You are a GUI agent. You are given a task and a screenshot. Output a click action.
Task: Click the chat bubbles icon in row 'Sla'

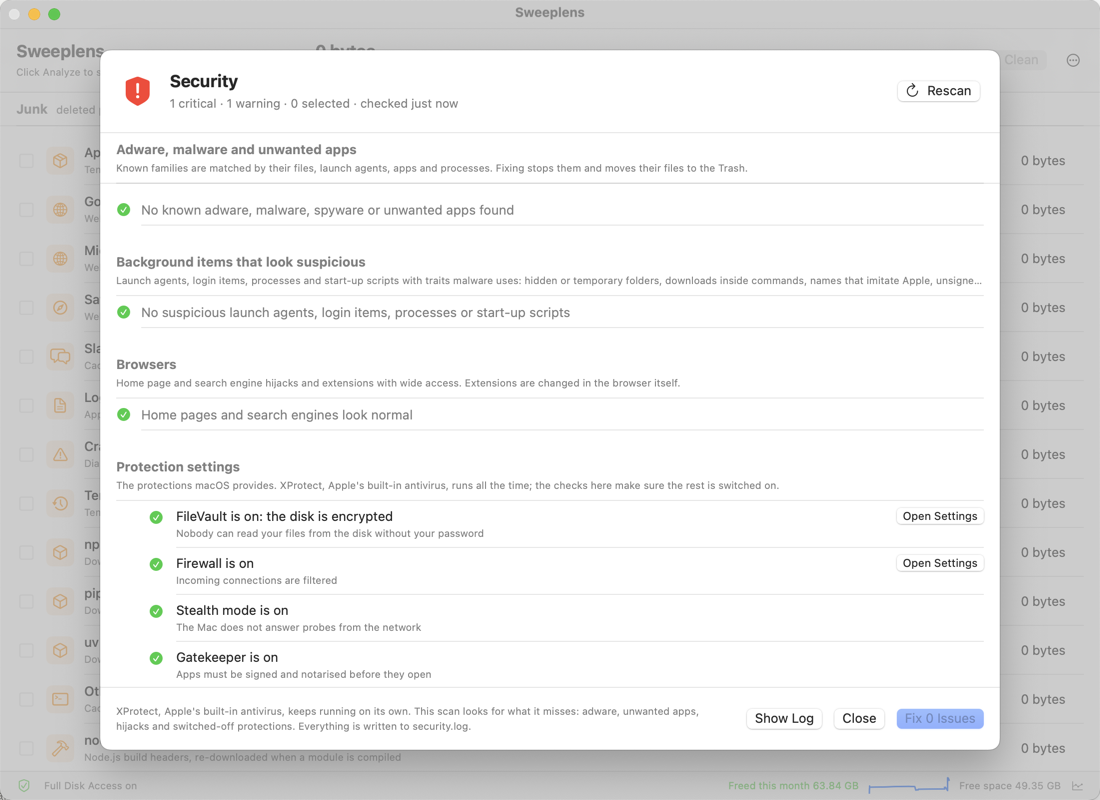[60, 356]
